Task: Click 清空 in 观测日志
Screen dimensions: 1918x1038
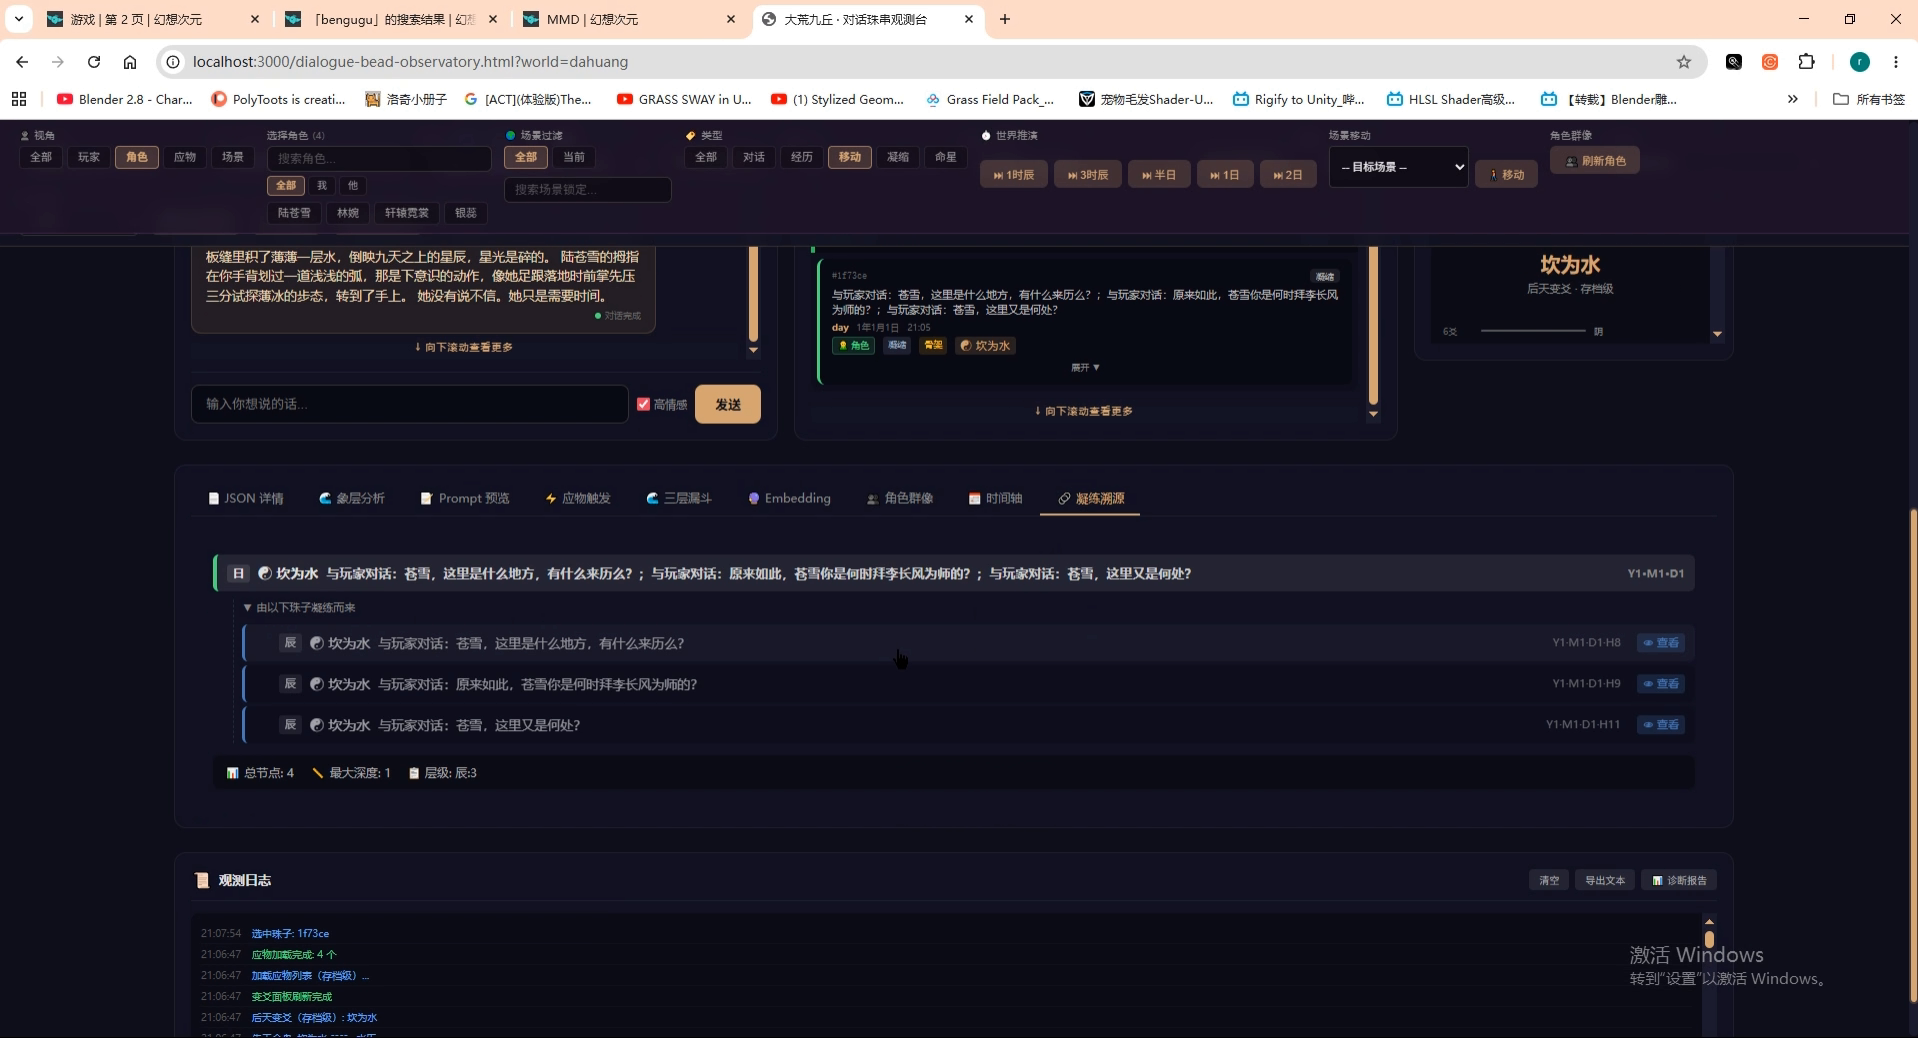Action: [1549, 880]
